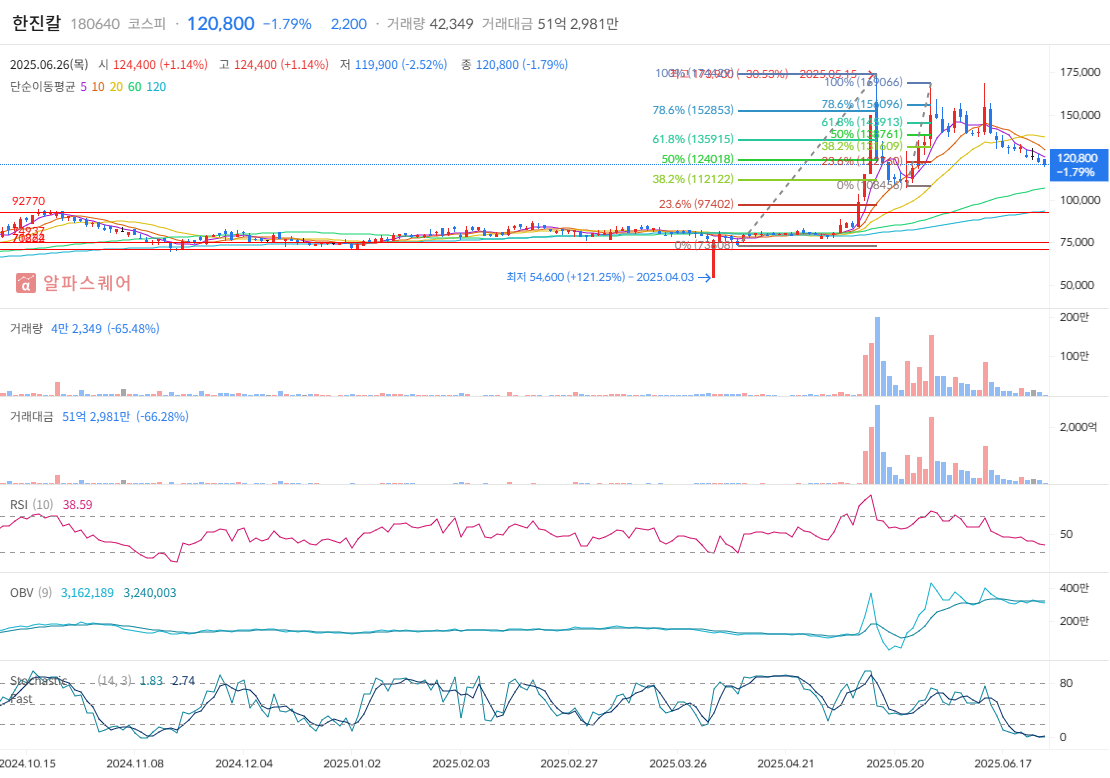Screen dimensions: 1110x778
Task: Click the 50,000 price axis label
Action: [1077, 285]
